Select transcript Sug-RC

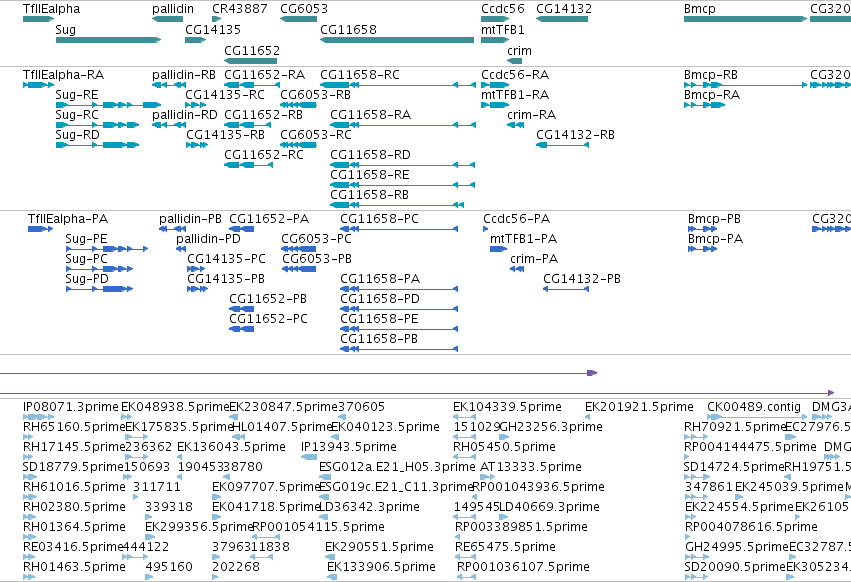[x=97, y=125]
